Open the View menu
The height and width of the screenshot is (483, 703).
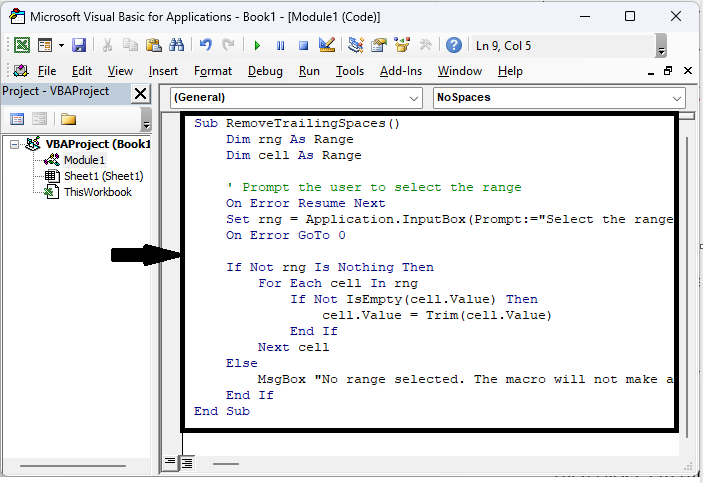click(x=120, y=71)
